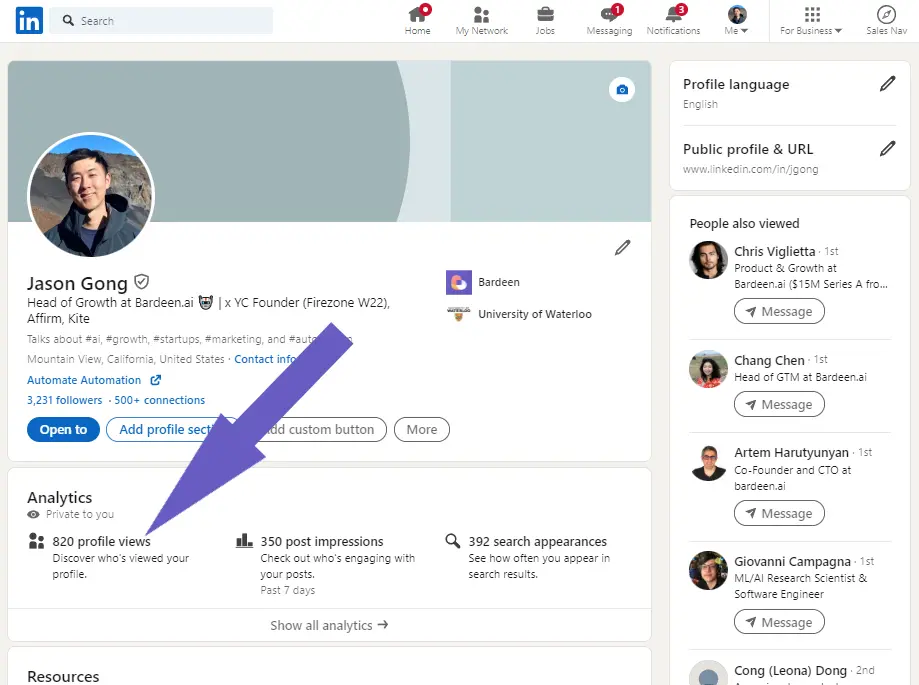The width and height of the screenshot is (919, 685).
Task: Click the camera icon to edit cover photo
Action: (x=622, y=90)
